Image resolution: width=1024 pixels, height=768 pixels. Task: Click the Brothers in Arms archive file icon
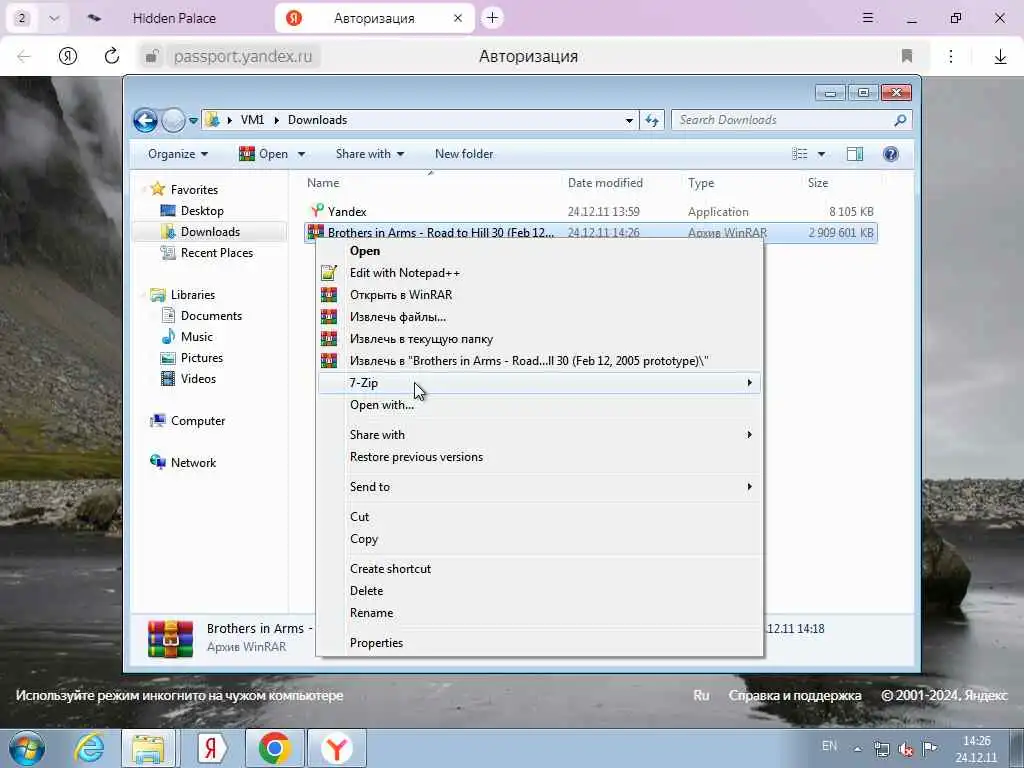[x=316, y=232]
